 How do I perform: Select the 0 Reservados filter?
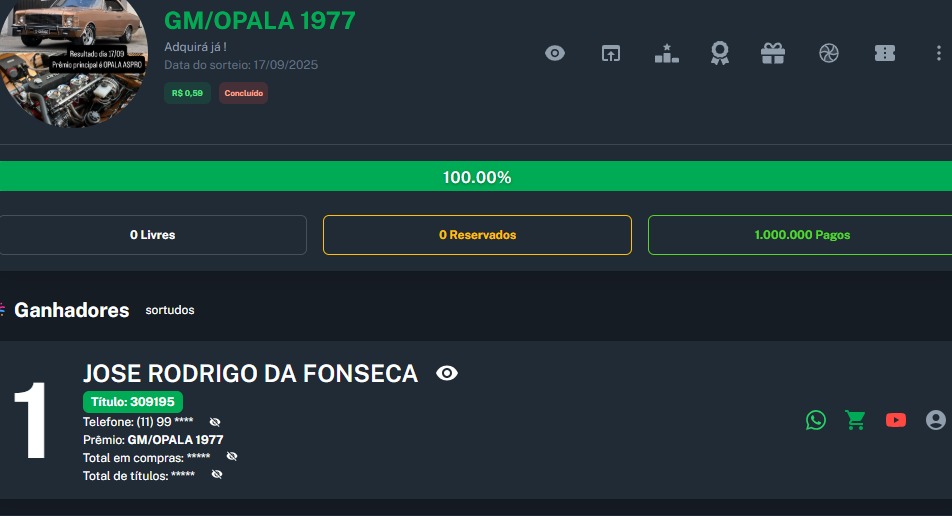(x=477, y=235)
